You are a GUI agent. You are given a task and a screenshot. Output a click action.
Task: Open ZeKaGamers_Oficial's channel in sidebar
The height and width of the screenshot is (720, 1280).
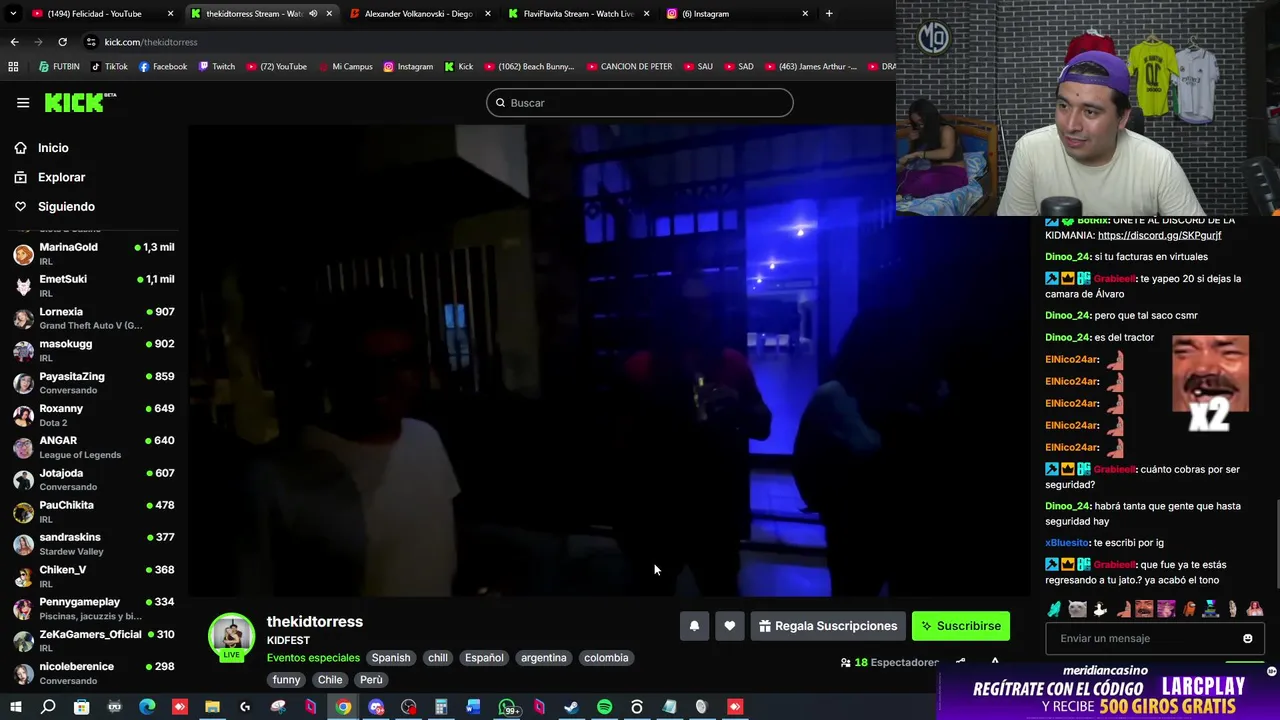[x=93, y=640]
